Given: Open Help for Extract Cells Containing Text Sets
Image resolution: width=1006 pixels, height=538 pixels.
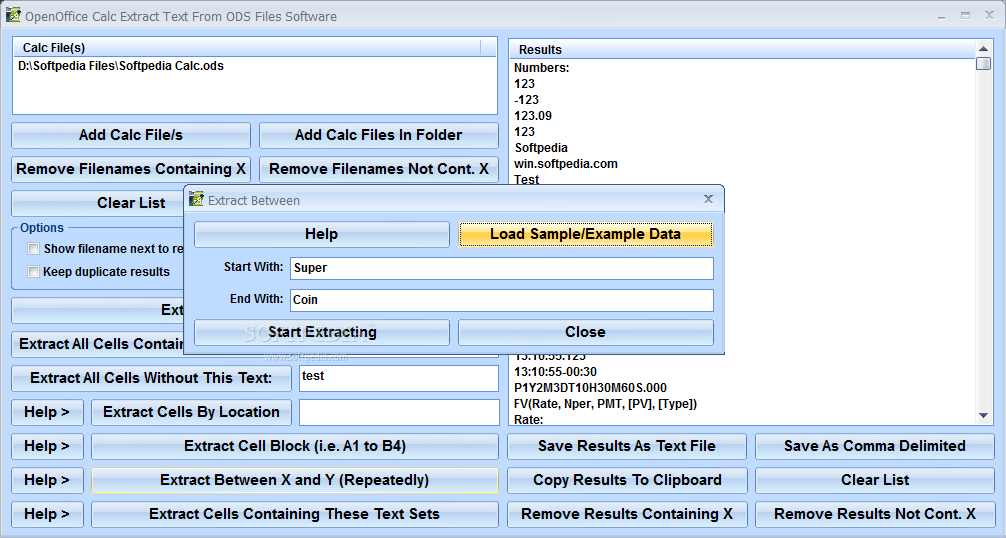Looking at the screenshot, I should coord(47,514).
